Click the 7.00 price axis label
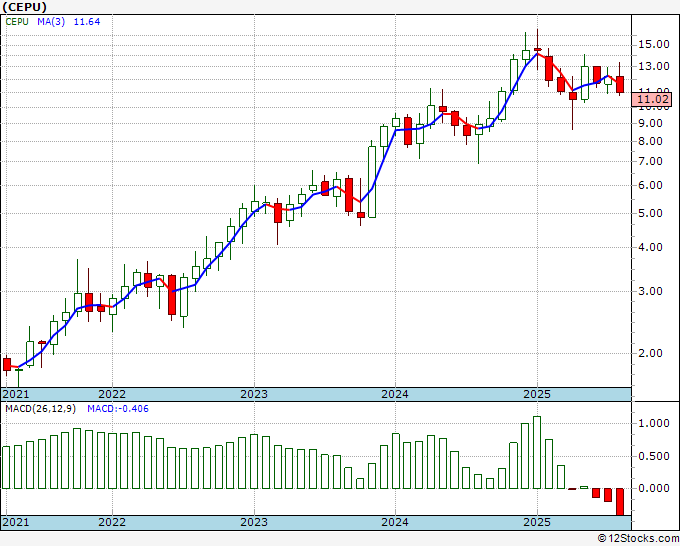Image resolution: width=680 pixels, height=546 pixels. point(651,161)
